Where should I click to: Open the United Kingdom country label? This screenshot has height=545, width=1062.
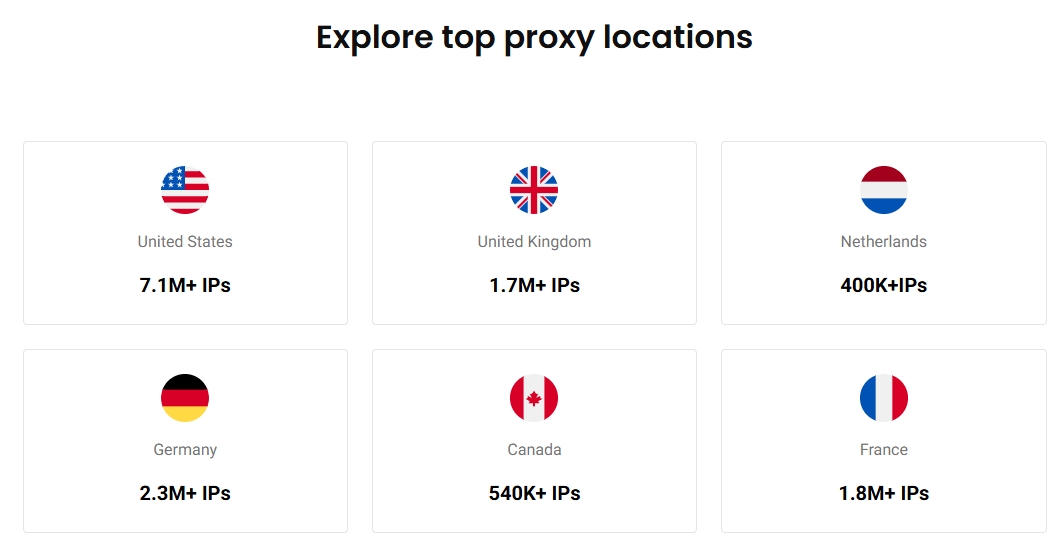pyautogui.click(x=534, y=242)
